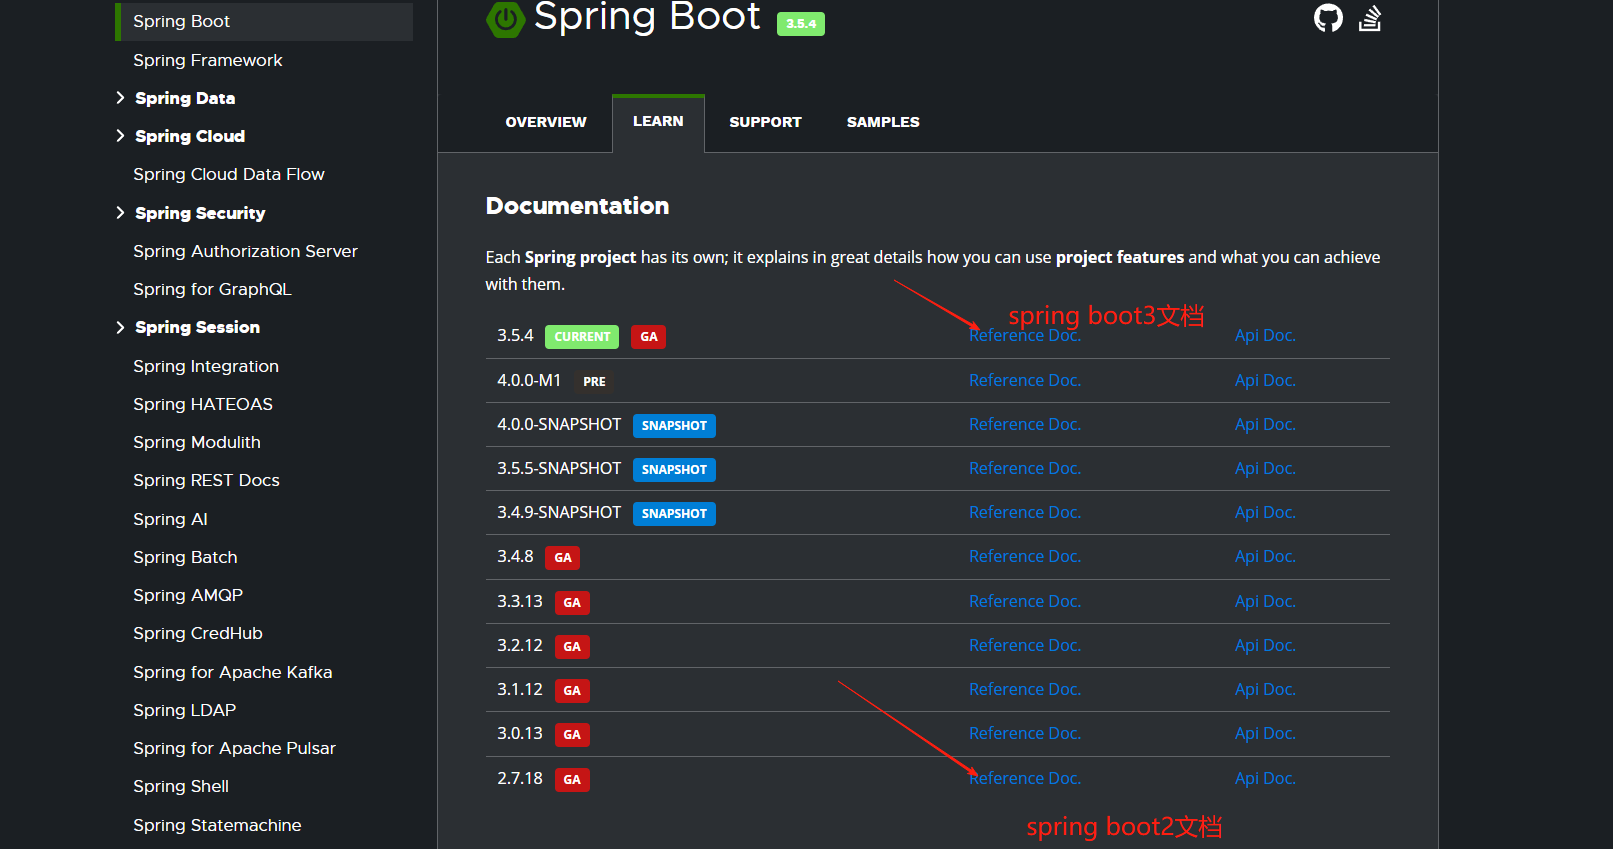Open Reference Doc. for 3.5.5-SNAPSHOT

(1025, 468)
